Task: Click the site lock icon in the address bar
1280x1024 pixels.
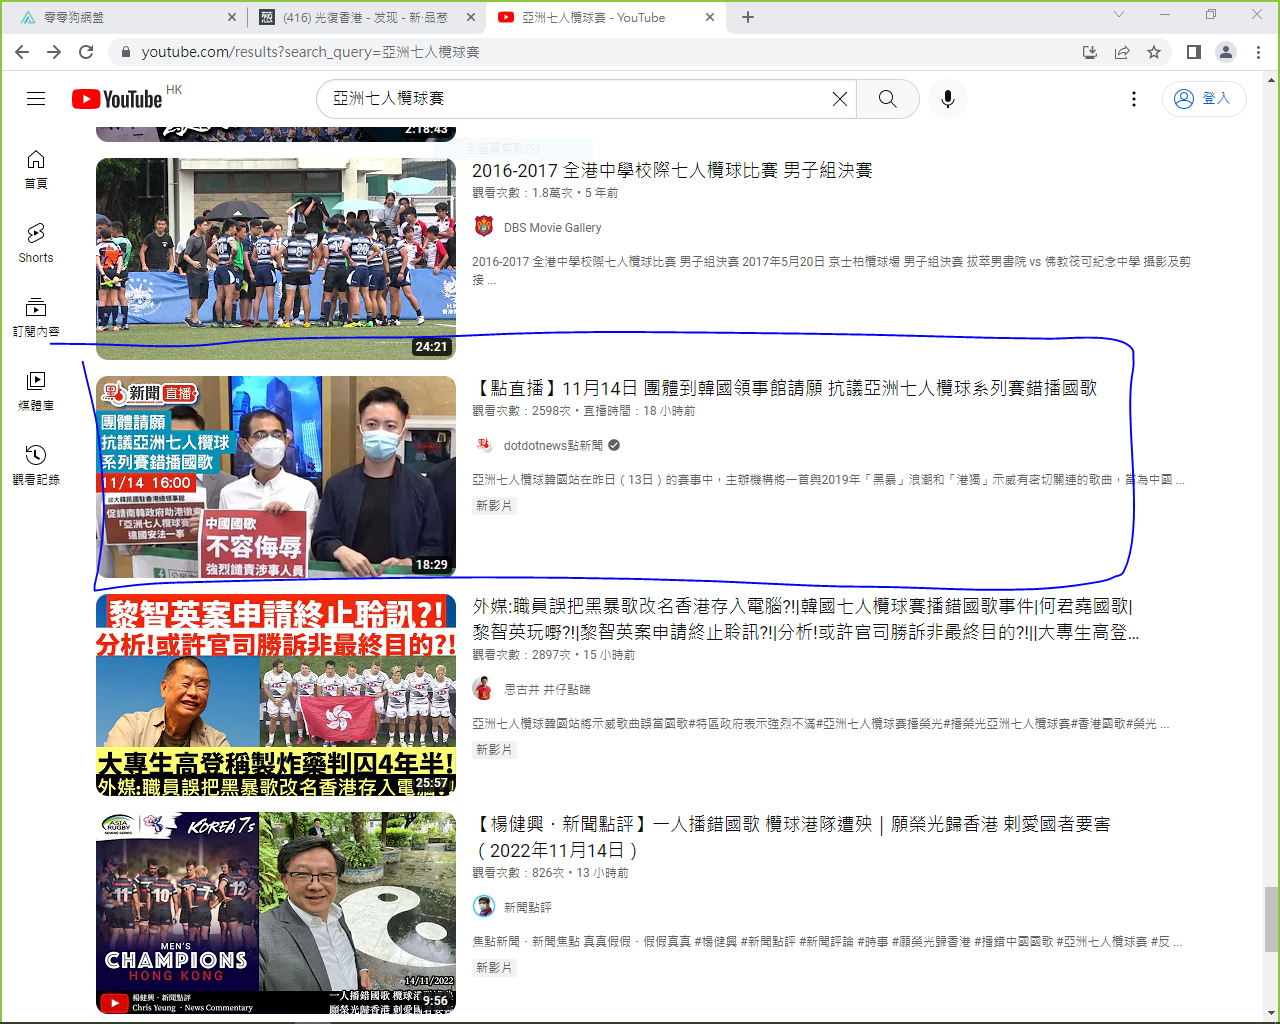Action: 125,52
